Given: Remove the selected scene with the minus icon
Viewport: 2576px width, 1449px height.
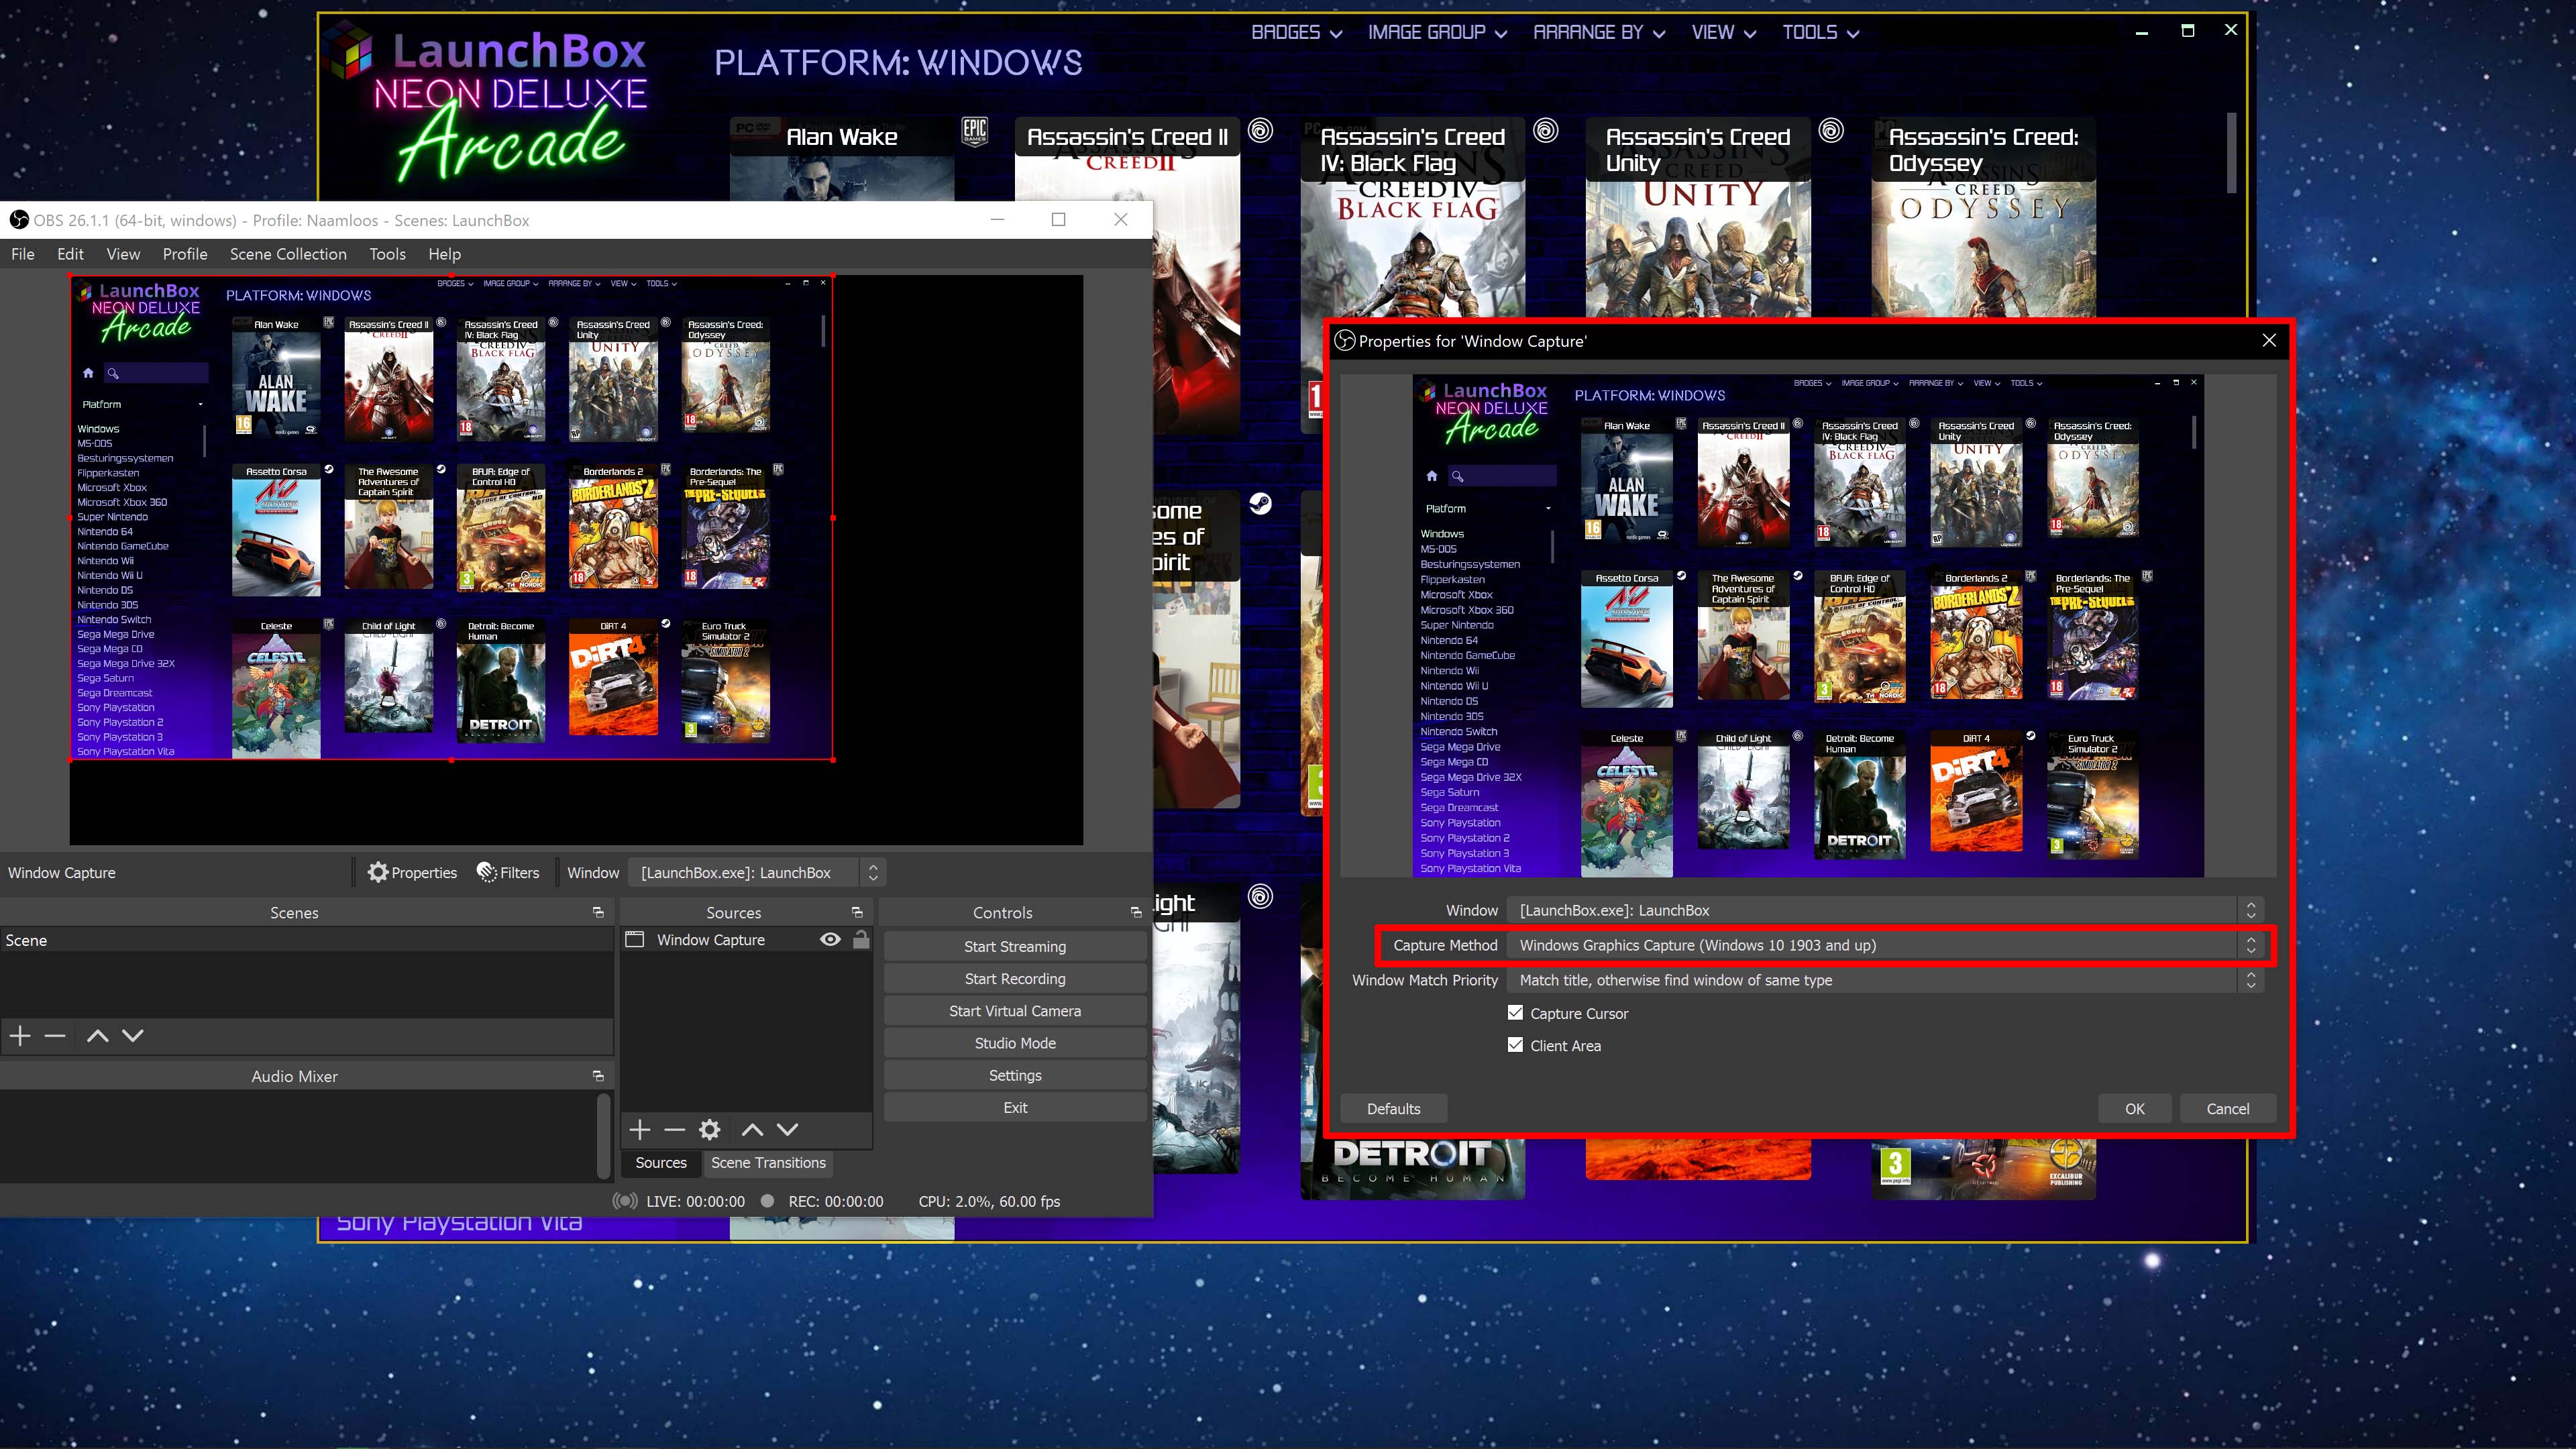Looking at the screenshot, I should 55,1036.
